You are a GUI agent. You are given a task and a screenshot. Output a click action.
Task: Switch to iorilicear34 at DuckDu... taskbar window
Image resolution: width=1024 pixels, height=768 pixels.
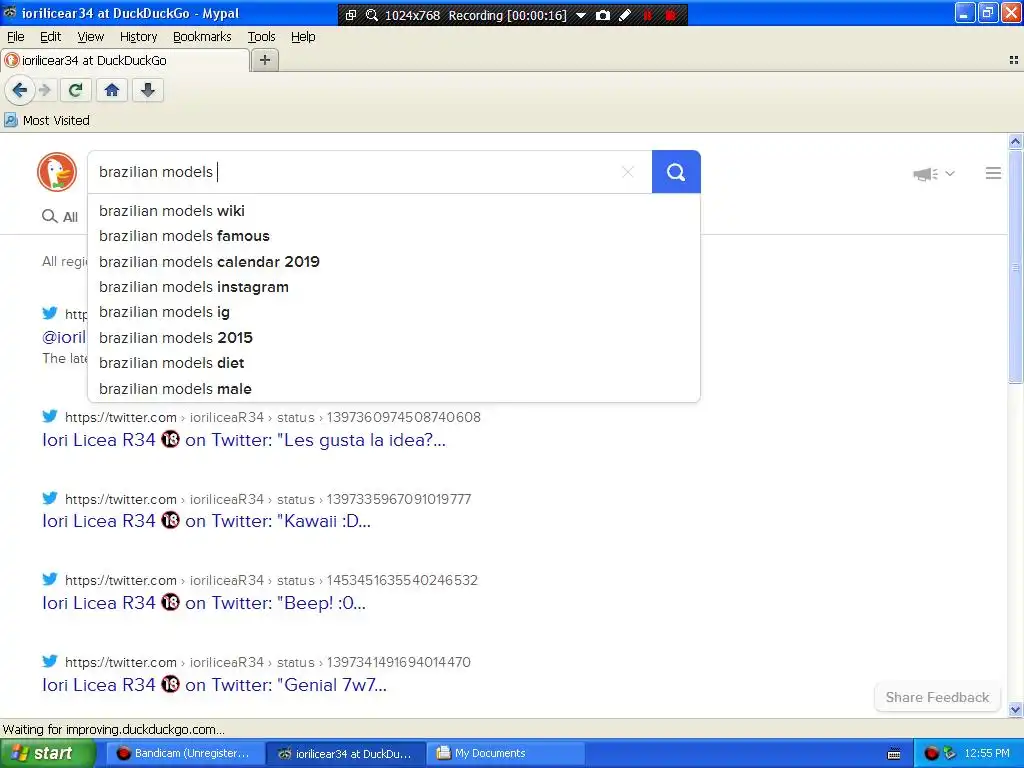coord(345,754)
